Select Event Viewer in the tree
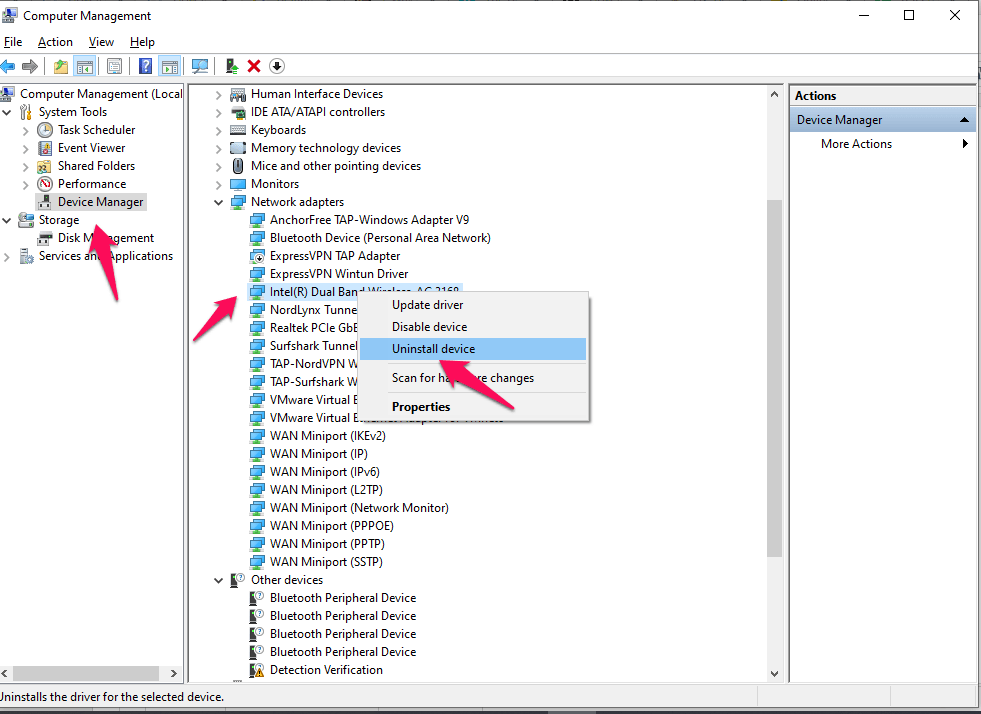The width and height of the screenshot is (981, 714). [91, 148]
